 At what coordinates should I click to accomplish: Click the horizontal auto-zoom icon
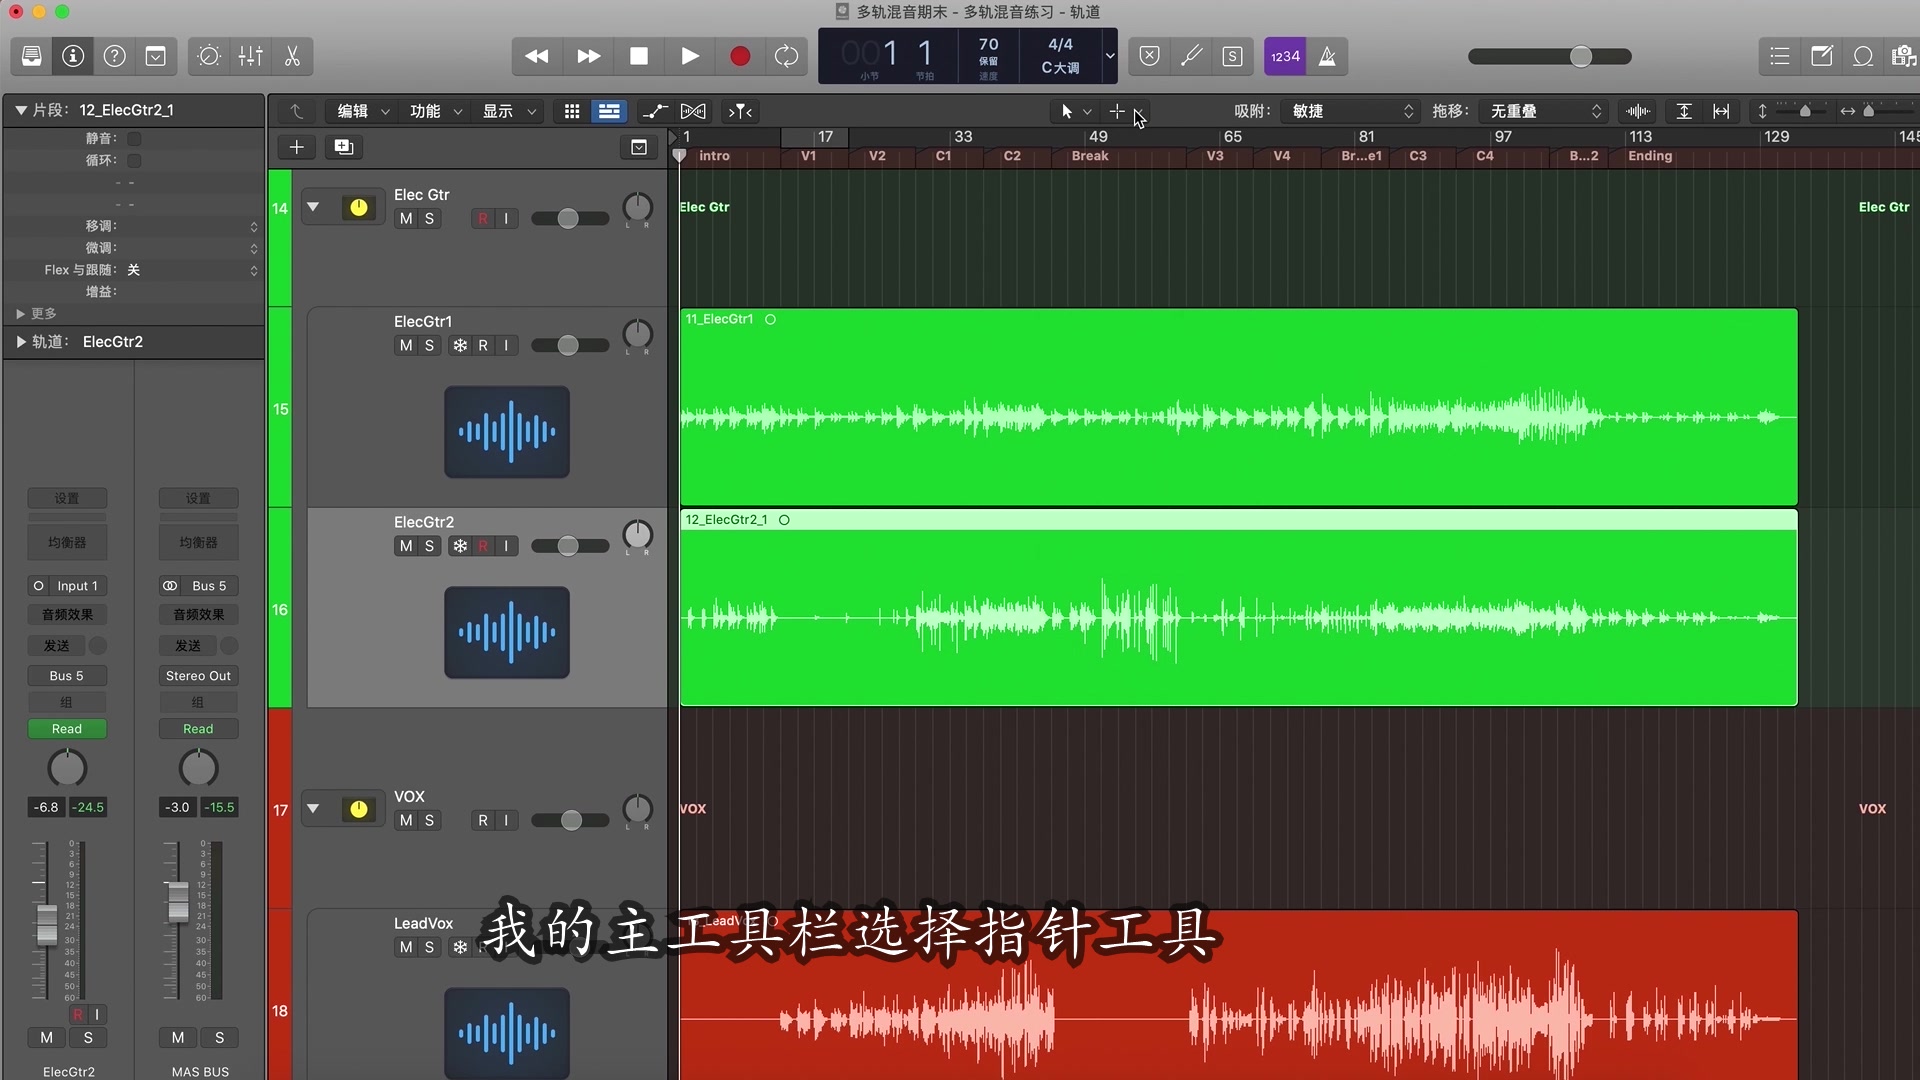click(1721, 111)
